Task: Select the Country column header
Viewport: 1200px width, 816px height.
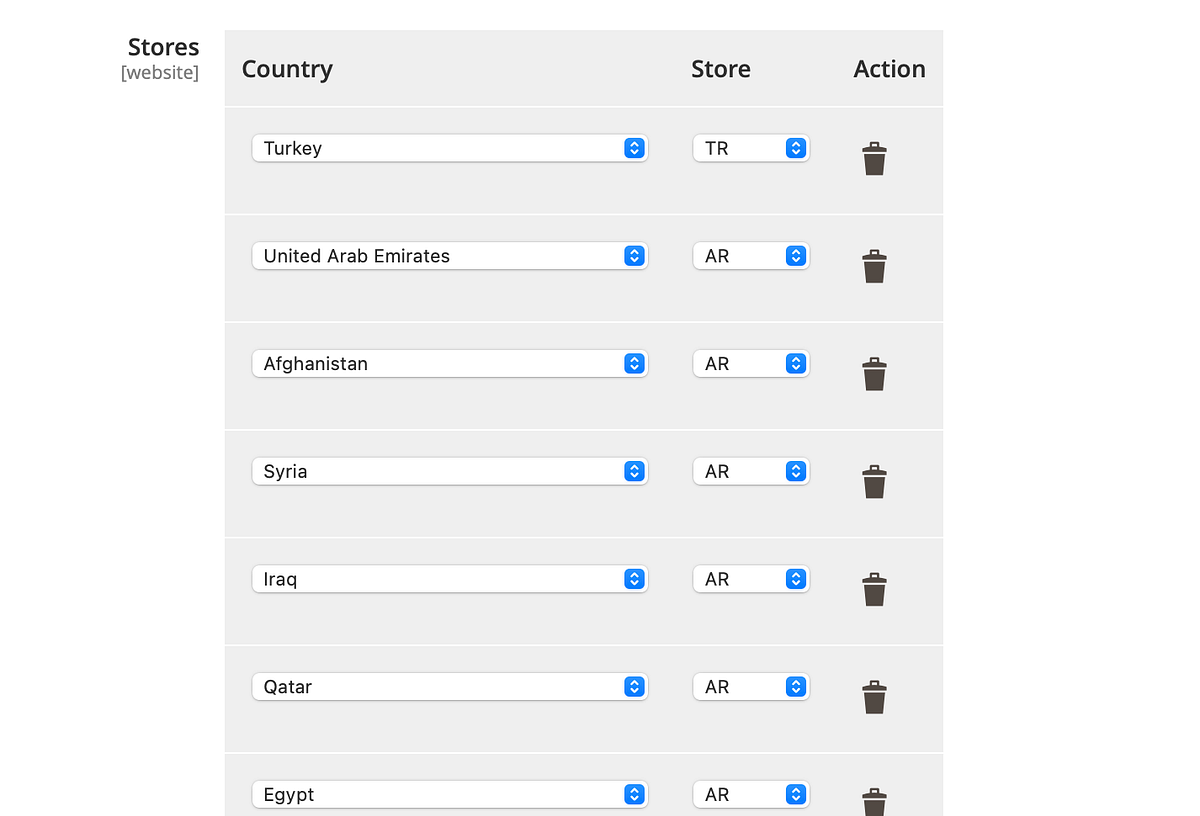Action: pos(287,68)
